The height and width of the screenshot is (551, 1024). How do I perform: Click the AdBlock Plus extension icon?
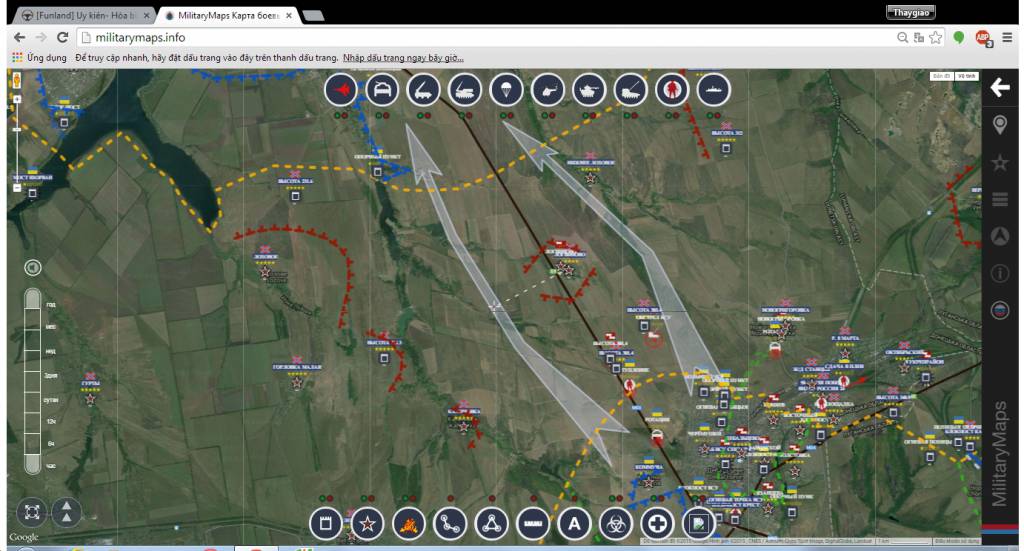[983, 38]
